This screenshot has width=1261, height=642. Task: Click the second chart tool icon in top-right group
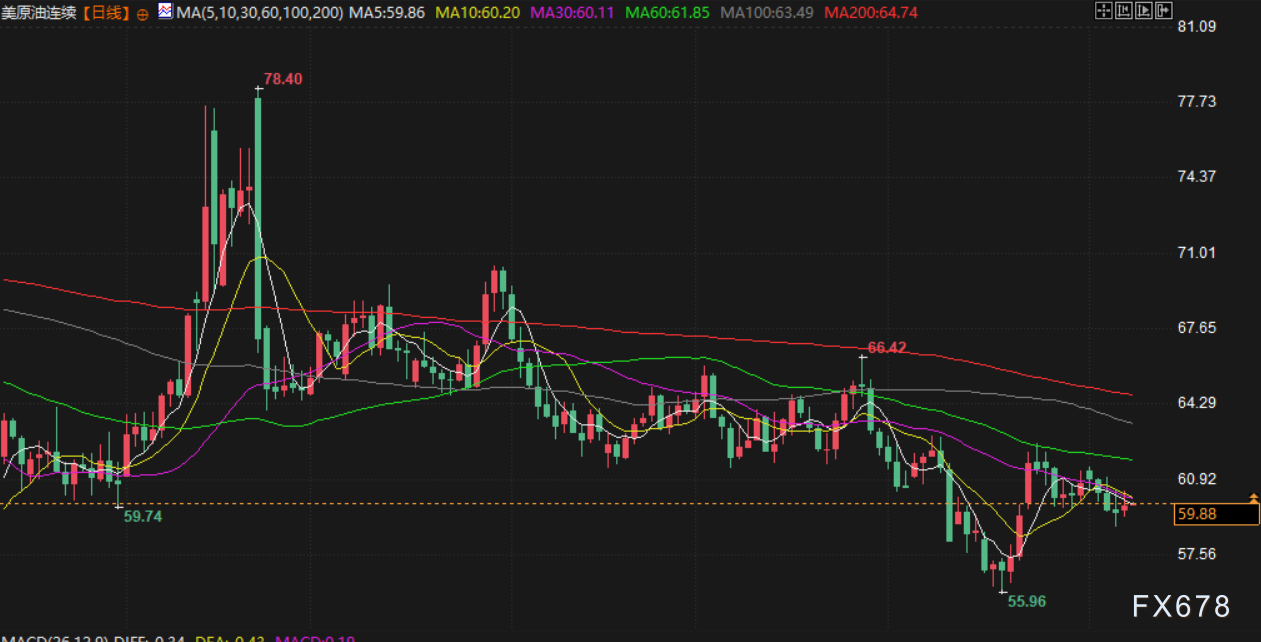tap(1123, 12)
